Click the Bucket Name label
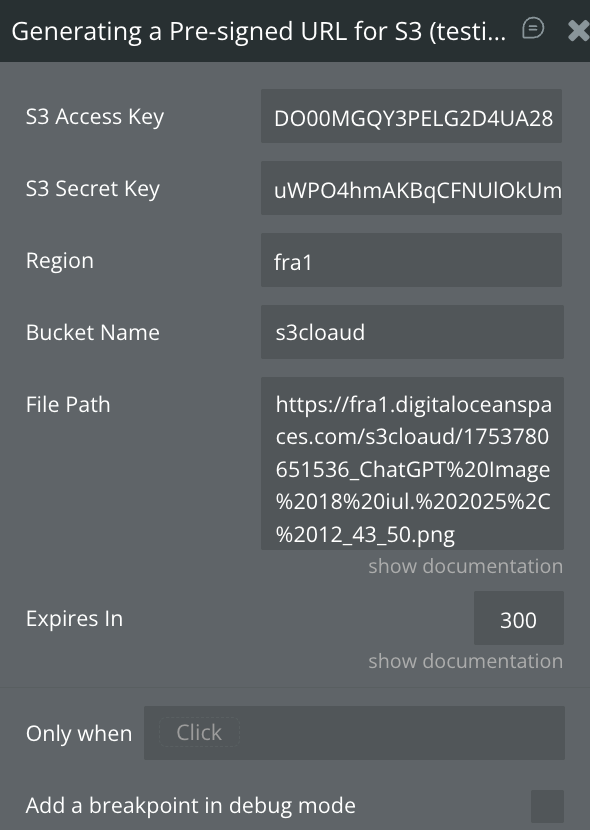The height and width of the screenshot is (830, 590). [x=93, y=332]
